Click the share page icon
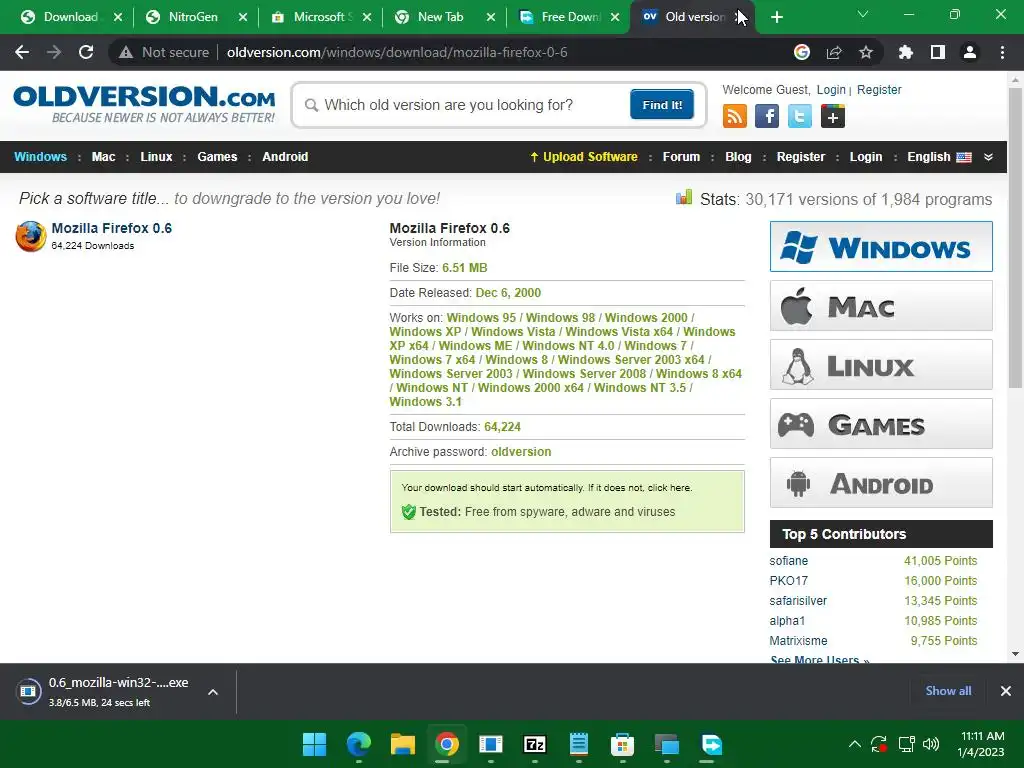This screenshot has width=1024, height=768. pyautogui.click(x=834, y=52)
